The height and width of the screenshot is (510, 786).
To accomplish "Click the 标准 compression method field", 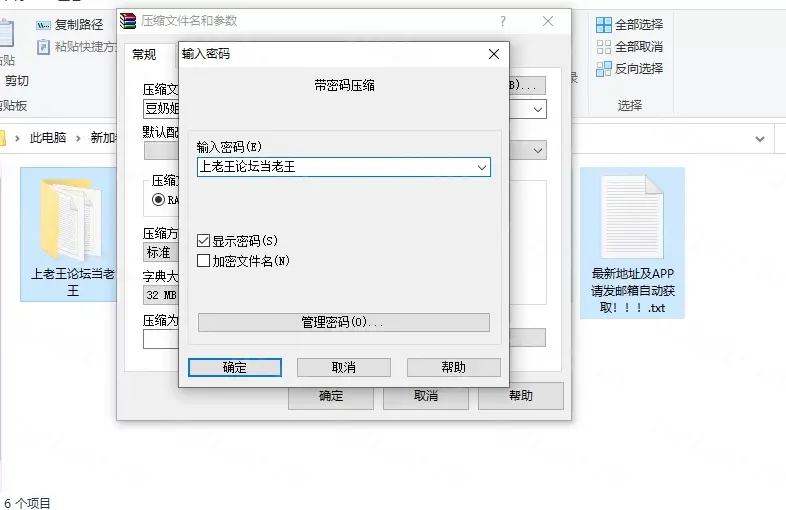I will tap(161, 252).
